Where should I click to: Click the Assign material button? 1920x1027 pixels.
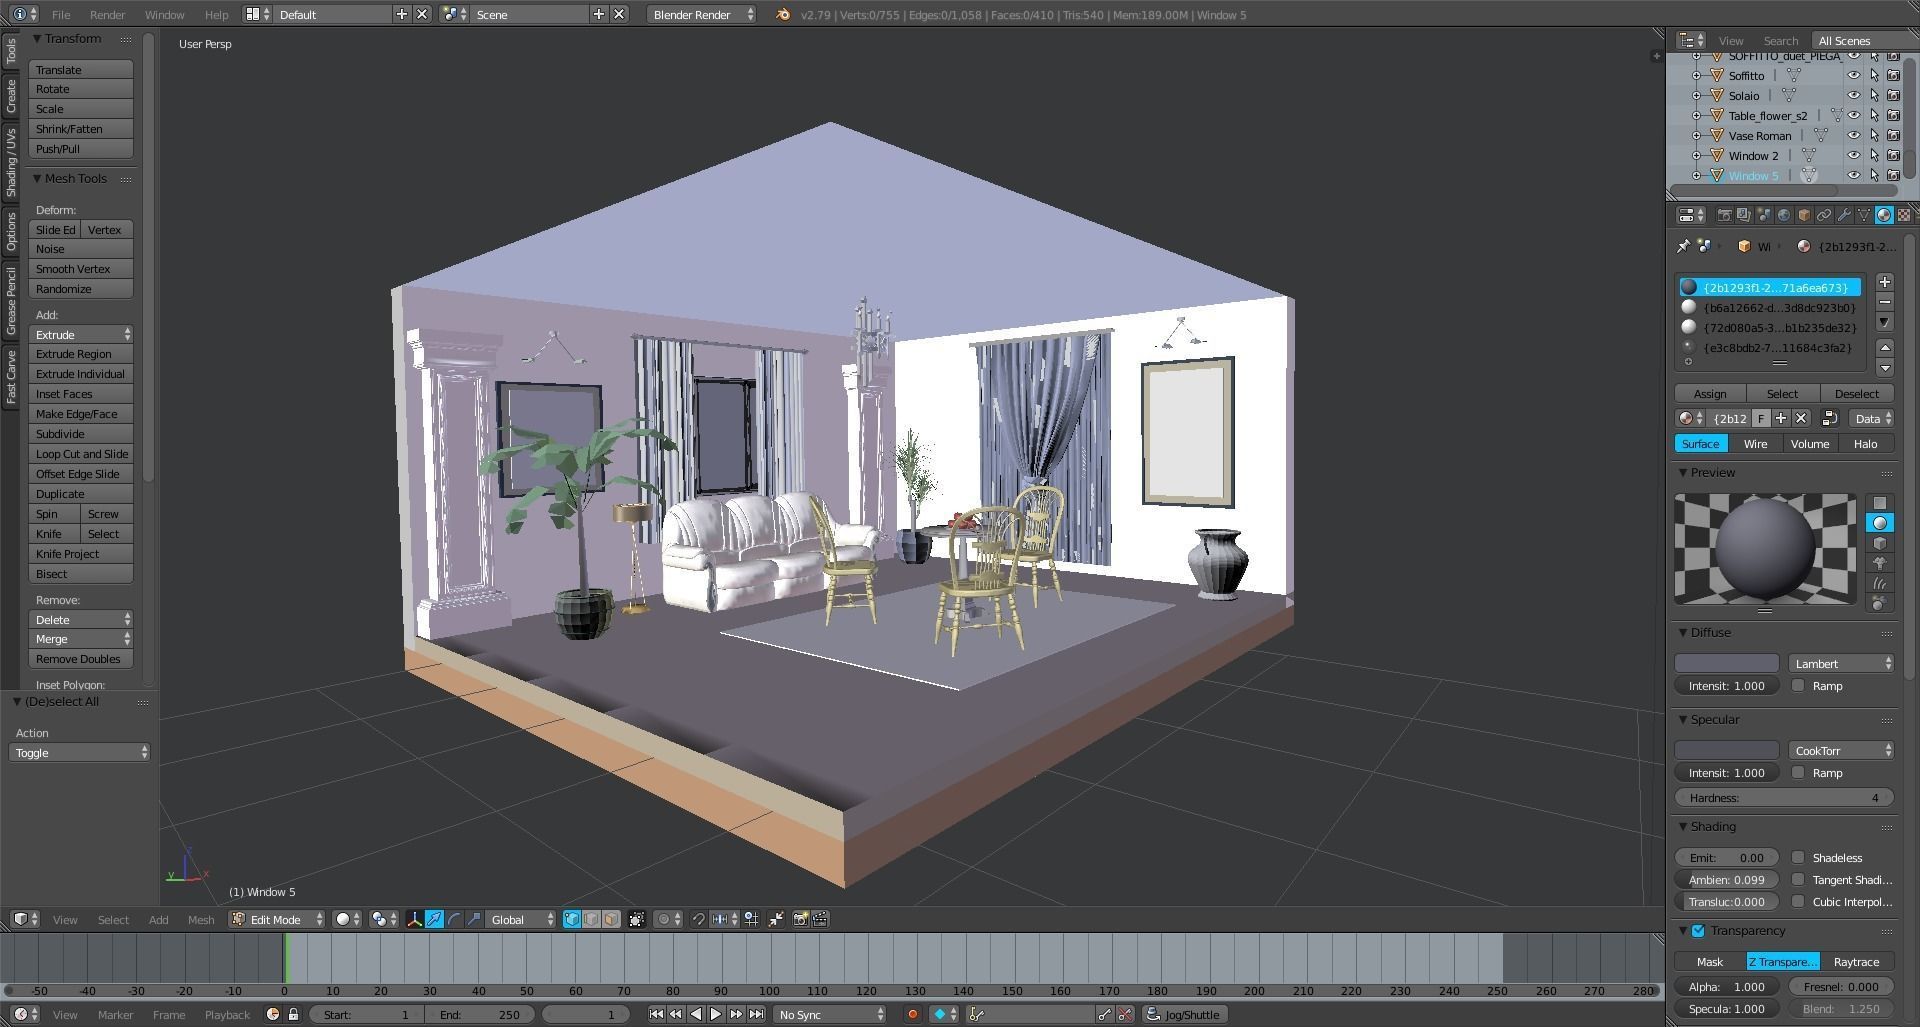pyautogui.click(x=1710, y=393)
